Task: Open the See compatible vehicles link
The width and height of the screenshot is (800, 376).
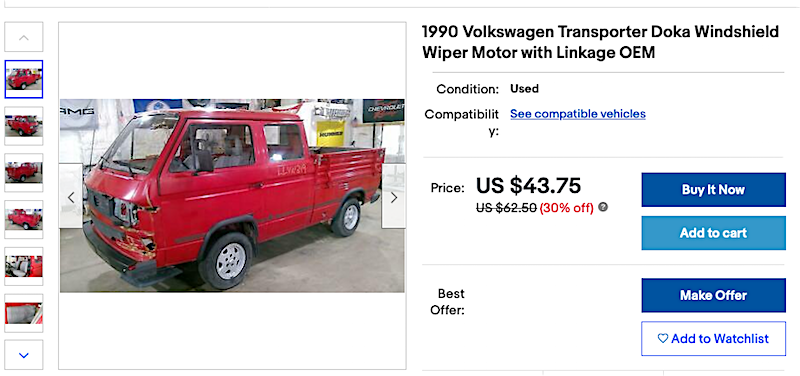Action: coord(578,114)
